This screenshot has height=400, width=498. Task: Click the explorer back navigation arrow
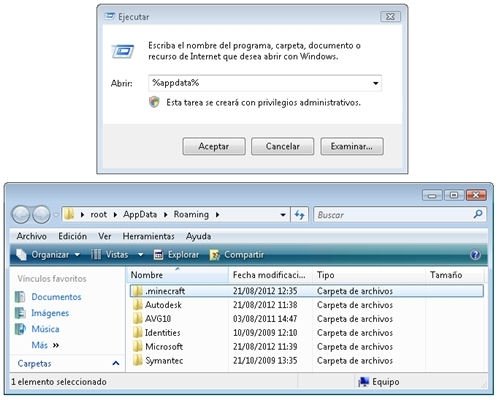[x=21, y=215]
